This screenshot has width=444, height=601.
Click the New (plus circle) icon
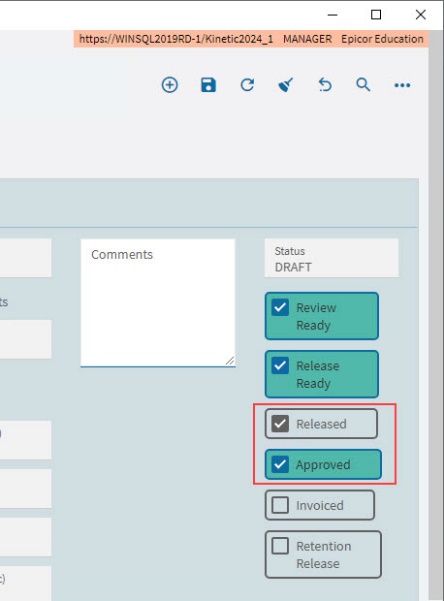(x=169, y=85)
